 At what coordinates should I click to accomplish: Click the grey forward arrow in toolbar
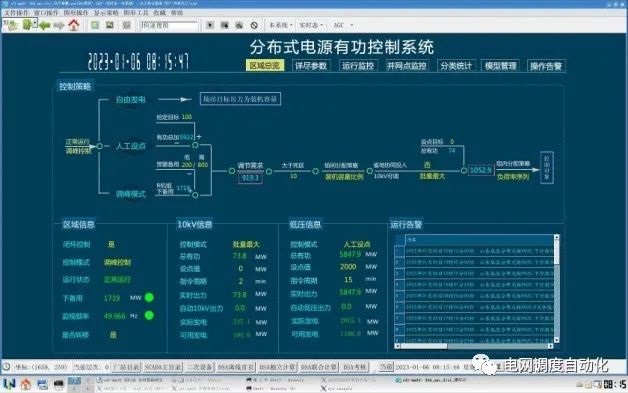pos(59,25)
